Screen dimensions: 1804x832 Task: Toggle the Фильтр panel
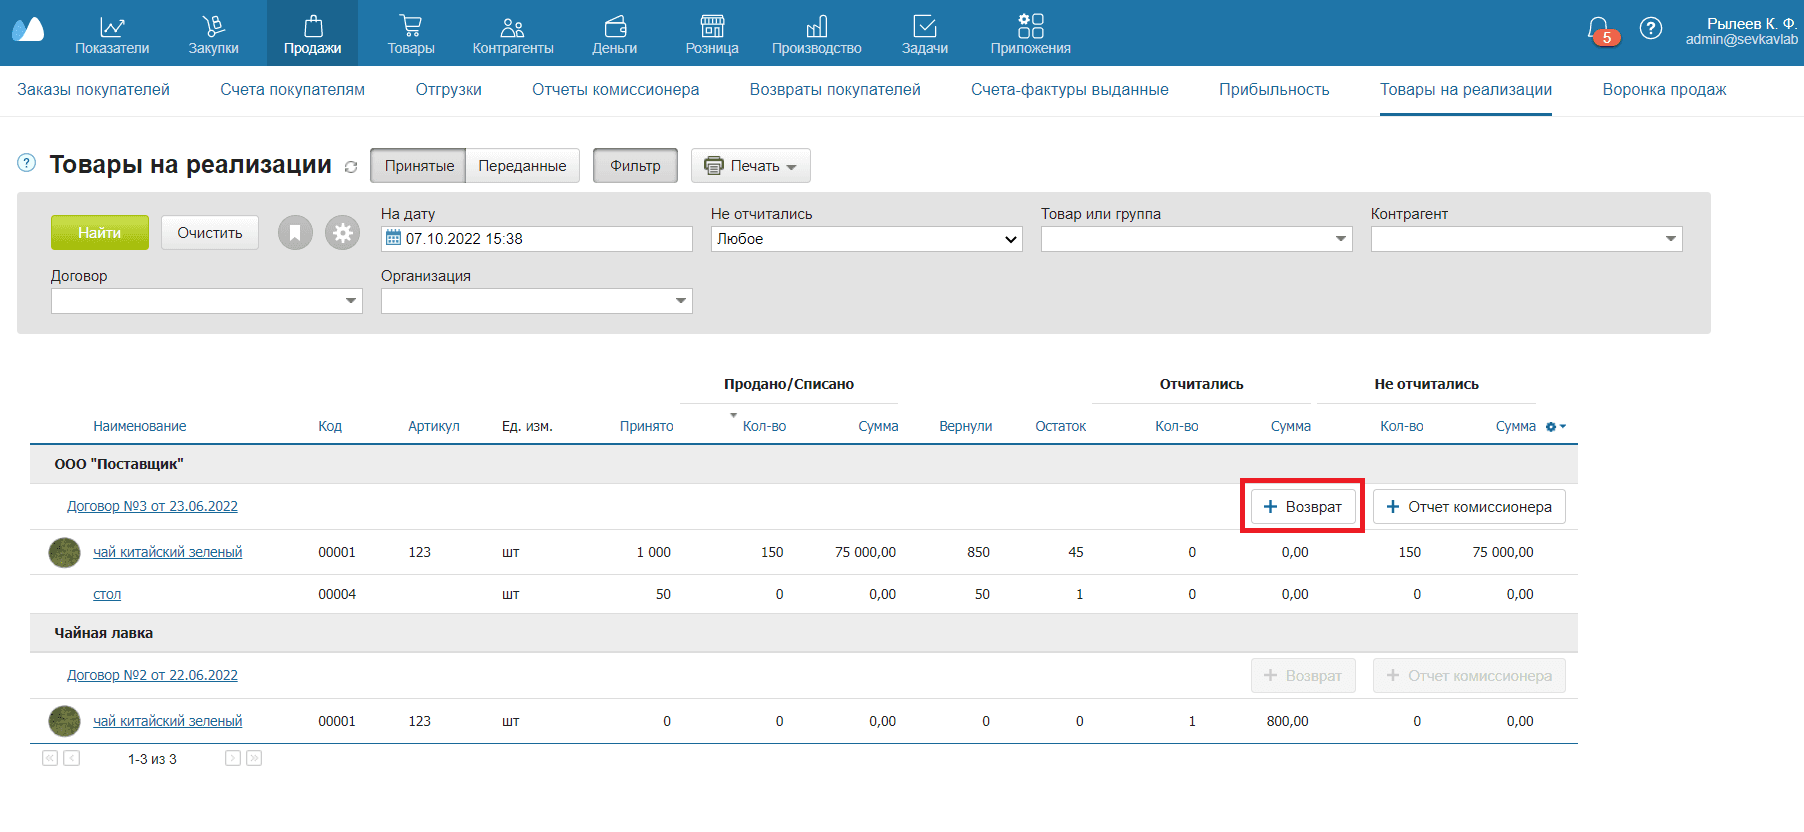click(x=635, y=166)
